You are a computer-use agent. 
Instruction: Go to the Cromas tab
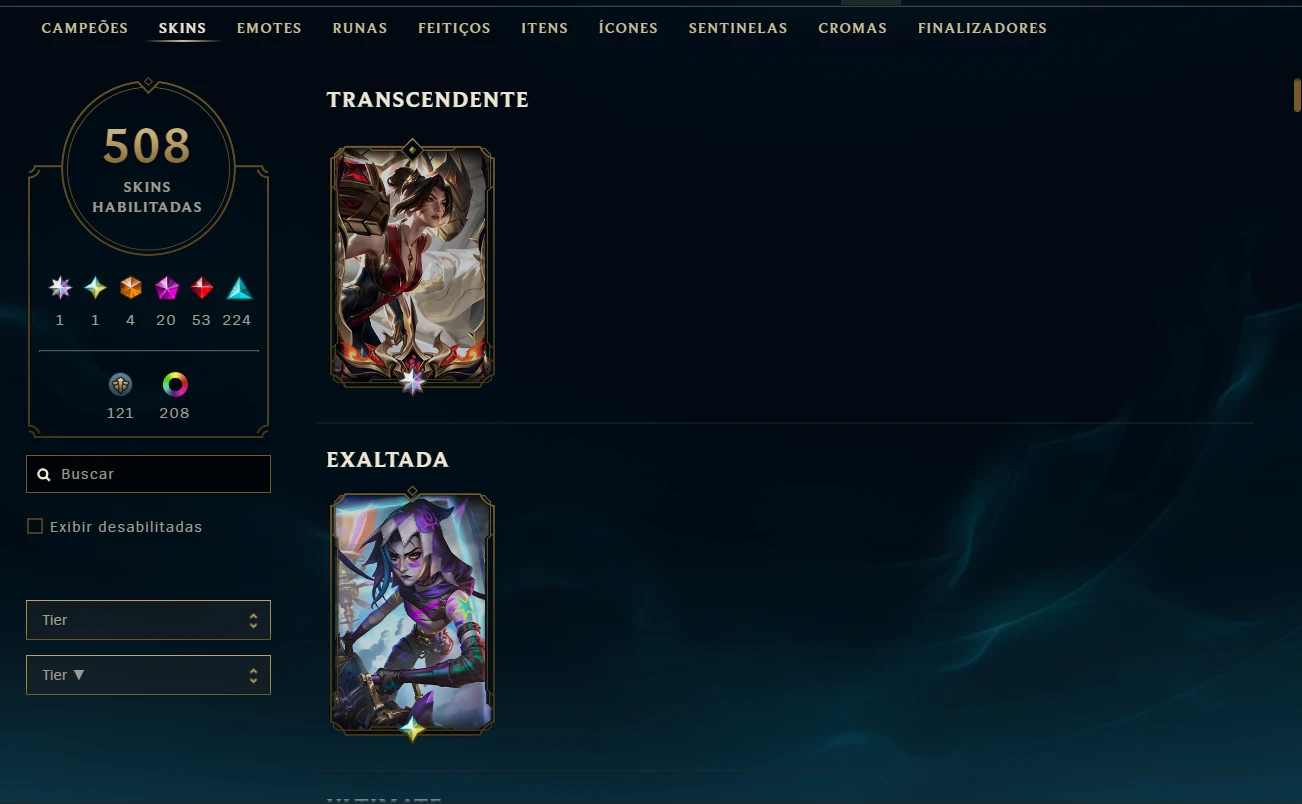pyautogui.click(x=852, y=28)
